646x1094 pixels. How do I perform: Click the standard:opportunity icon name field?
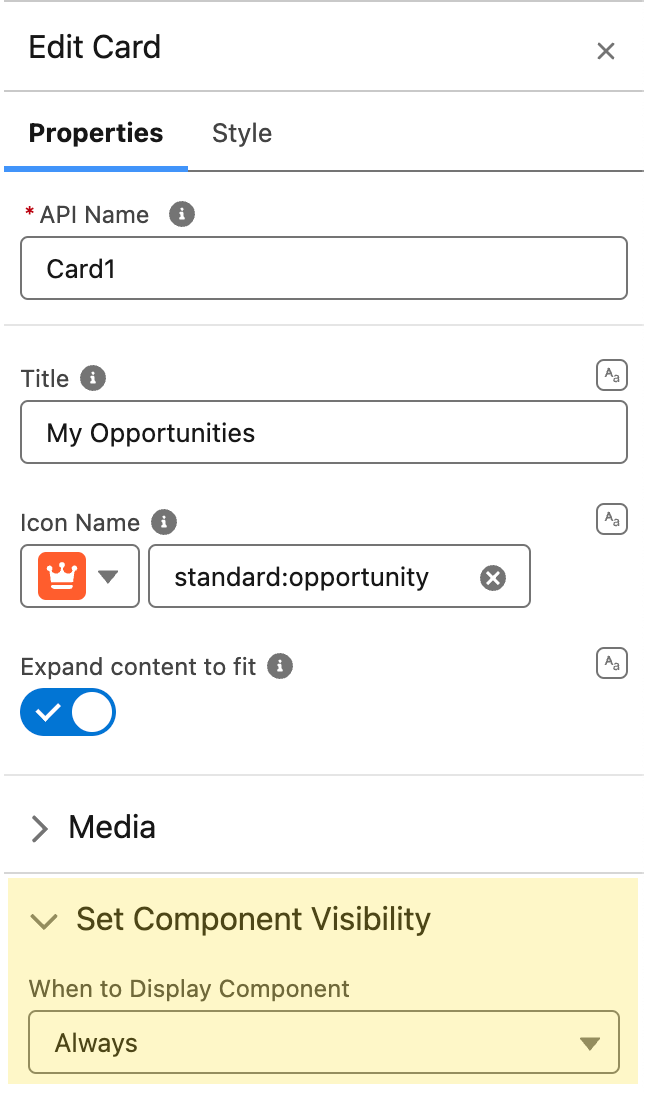339,576
